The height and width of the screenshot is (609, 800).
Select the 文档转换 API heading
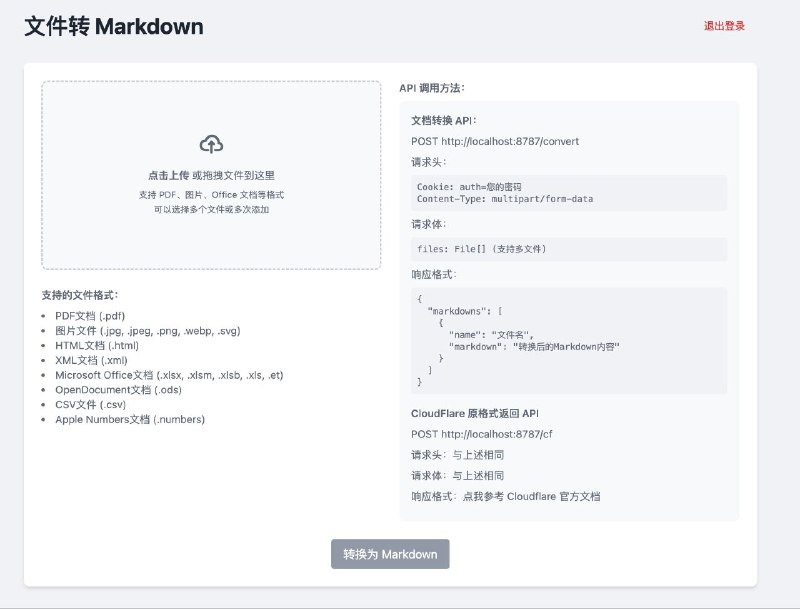[447, 118]
